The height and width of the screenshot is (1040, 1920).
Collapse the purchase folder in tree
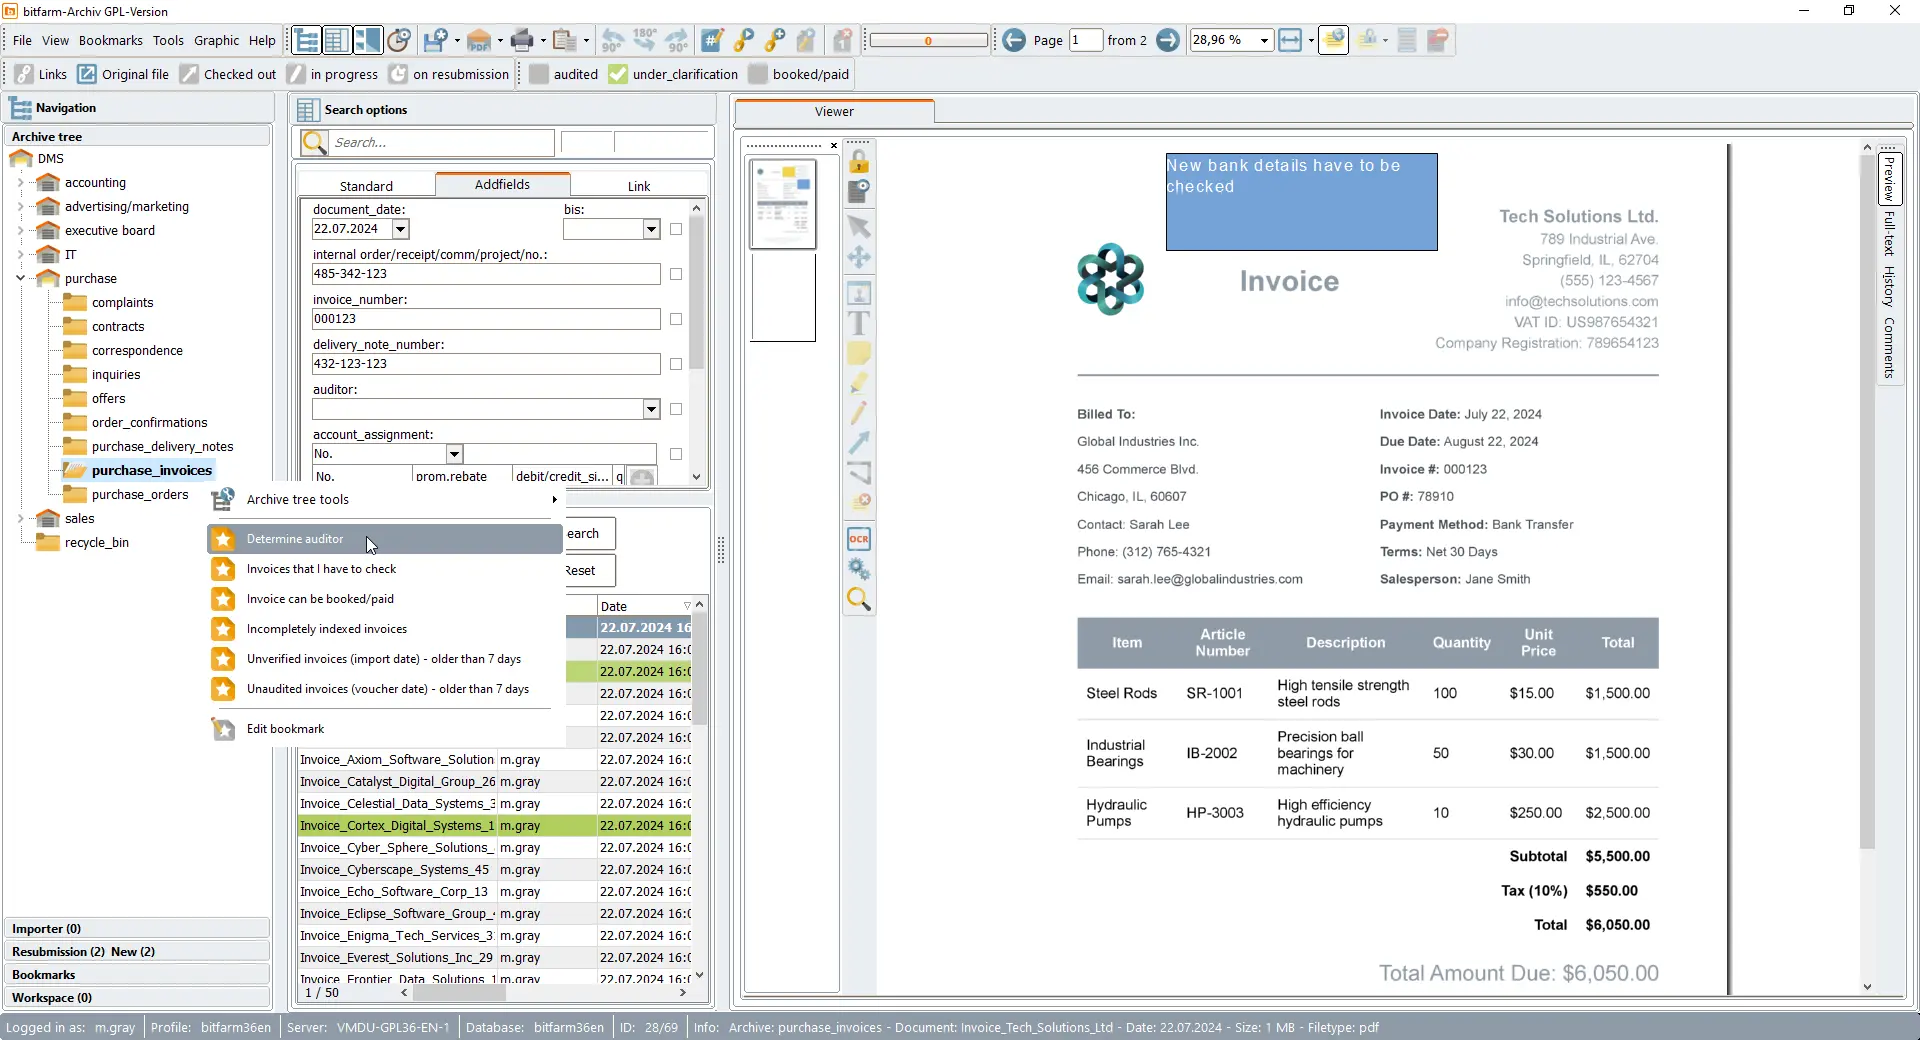(21, 279)
